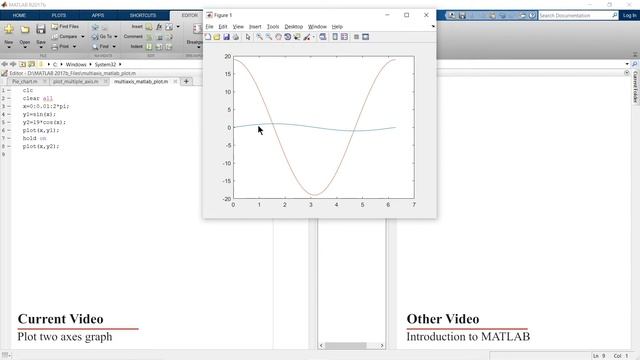Activate the Zoom In tool in Figure 1
Image resolution: width=640 pixels, height=360 pixels.
259,37
